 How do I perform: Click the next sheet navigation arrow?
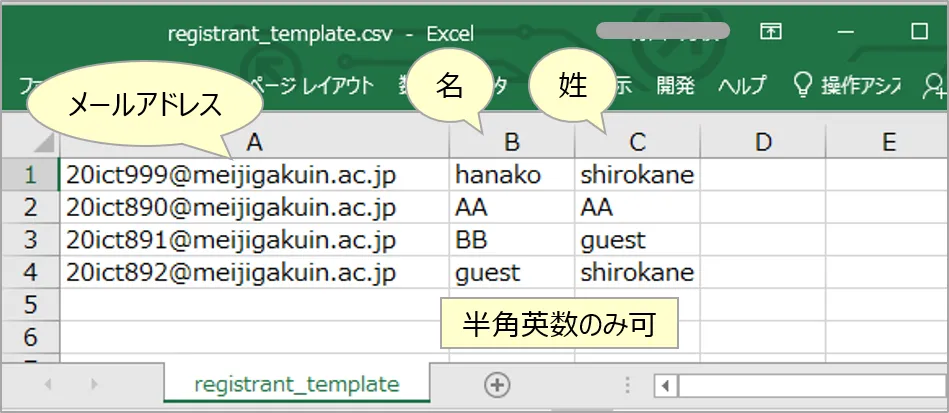(x=94, y=384)
